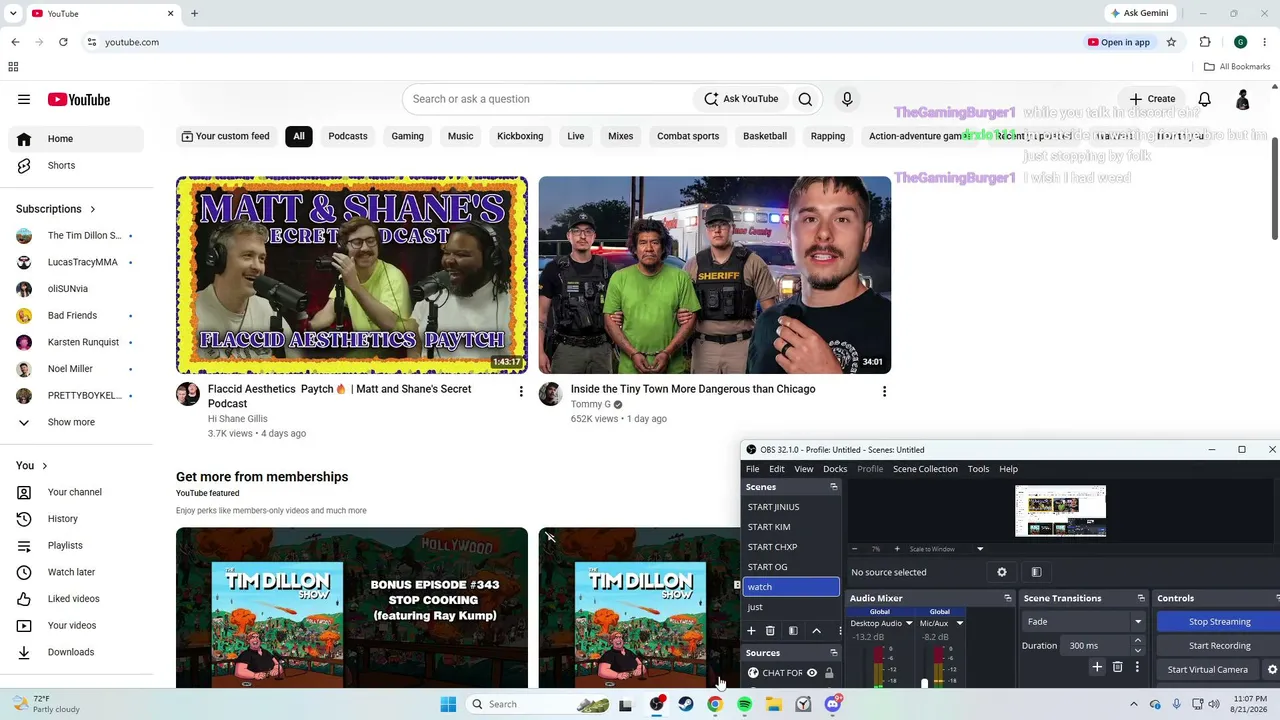Click Stop Streaming in OBS Controls
Screen dimensions: 1280x720
tap(1219, 622)
